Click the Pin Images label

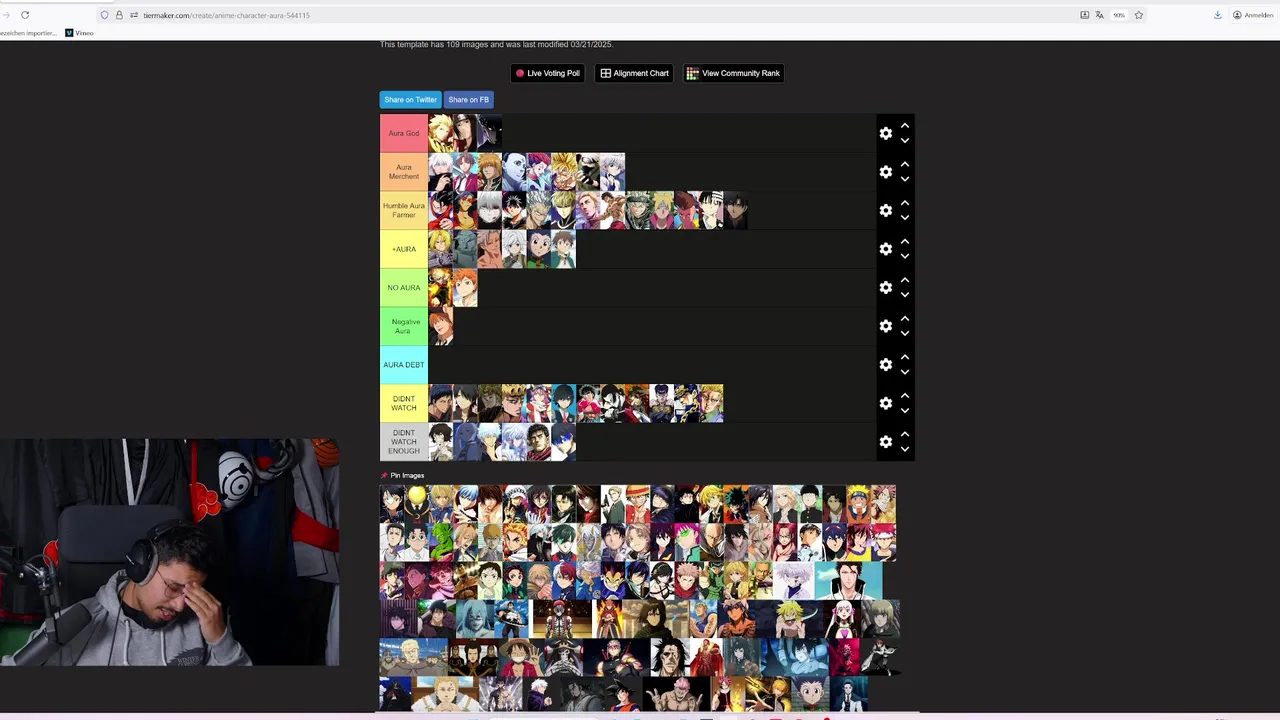[x=407, y=476]
